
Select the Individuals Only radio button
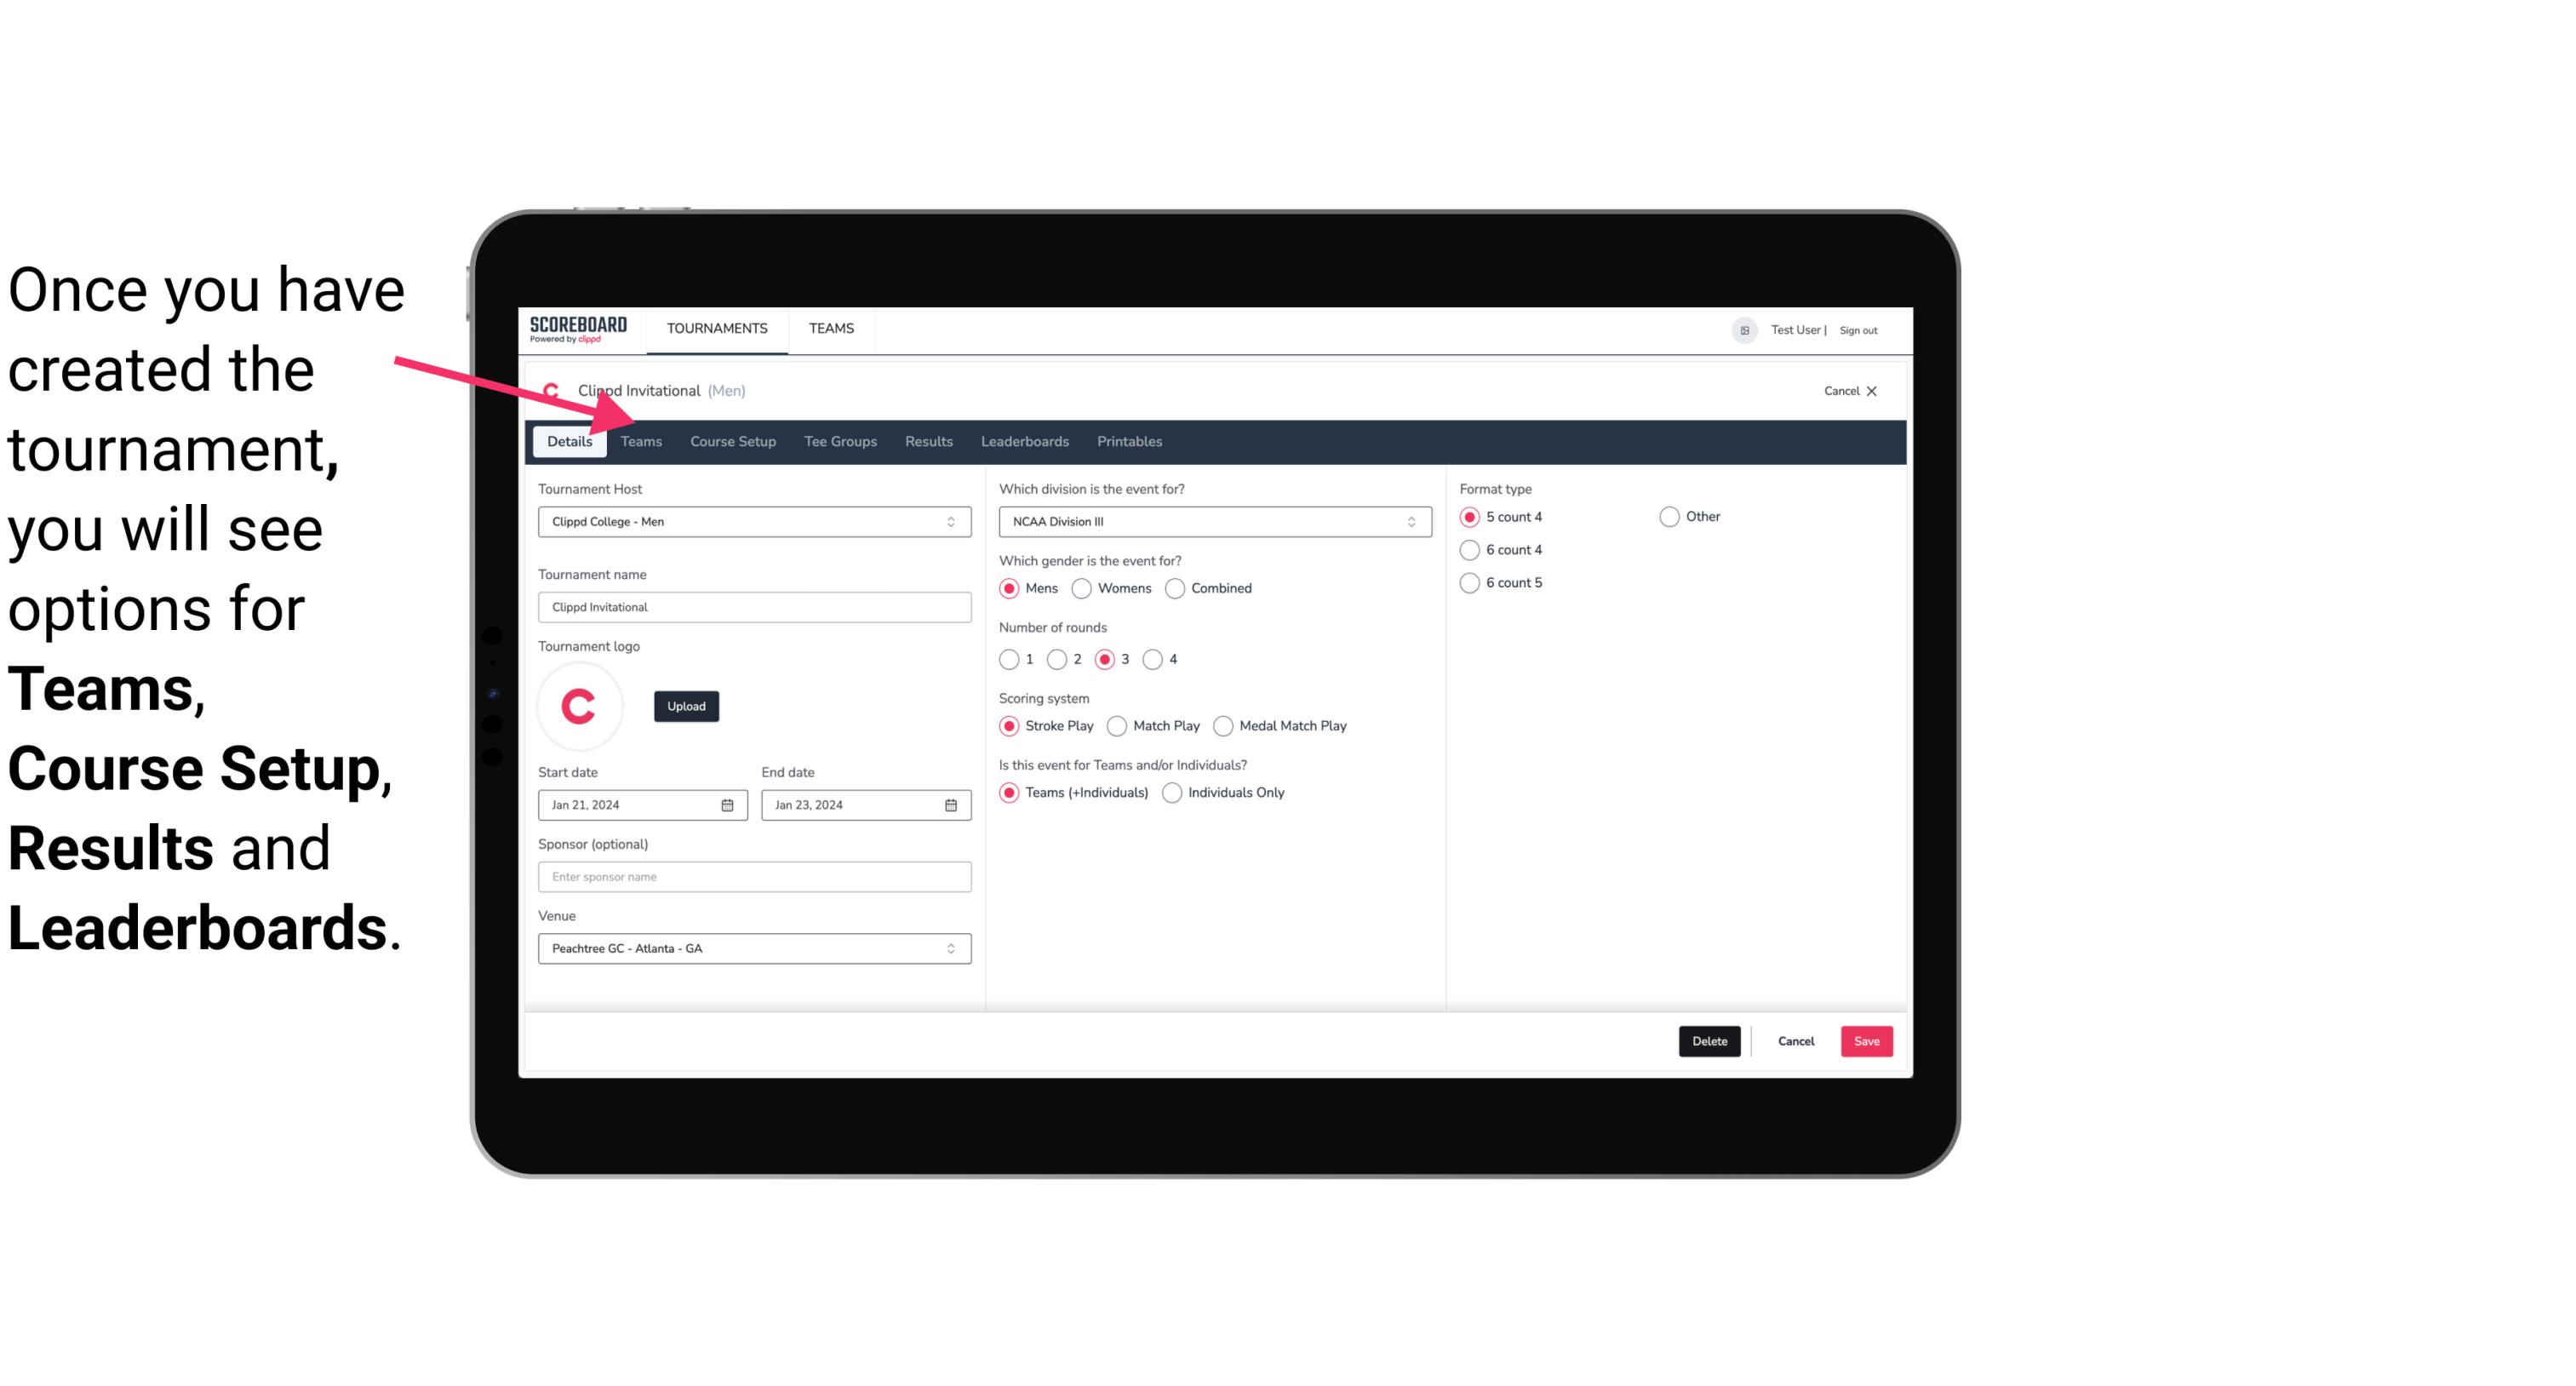click(x=1174, y=792)
